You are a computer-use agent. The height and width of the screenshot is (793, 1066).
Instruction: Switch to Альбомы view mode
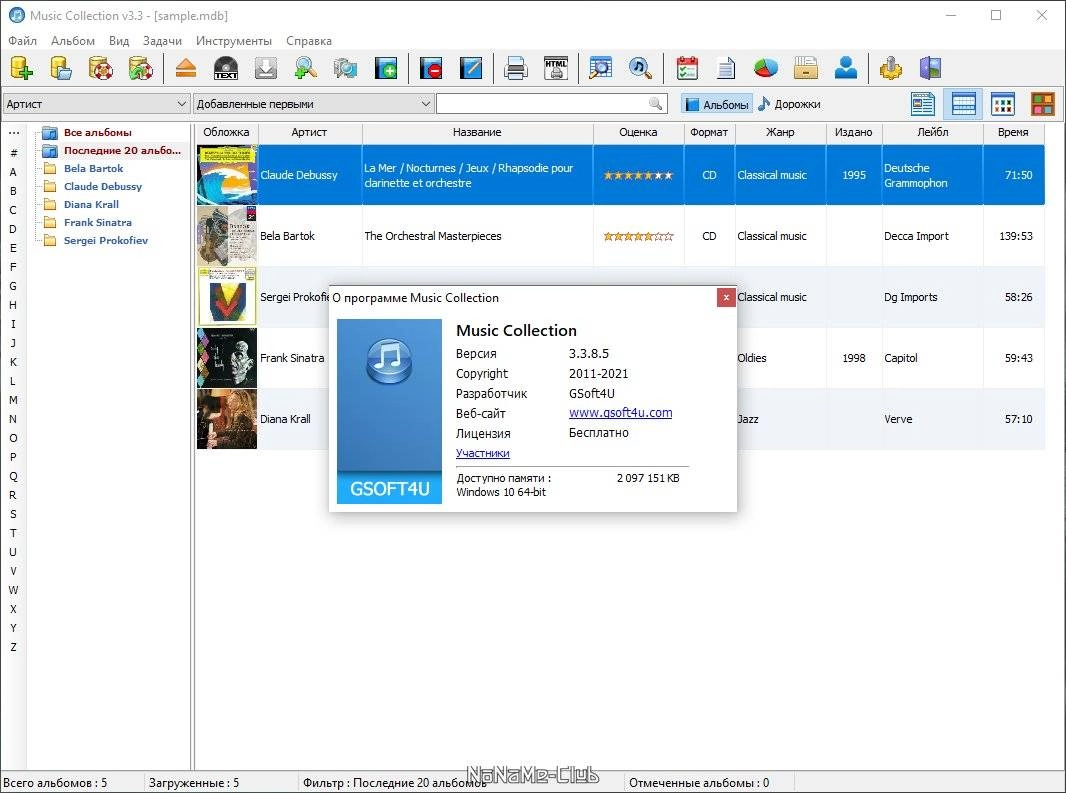(x=717, y=104)
